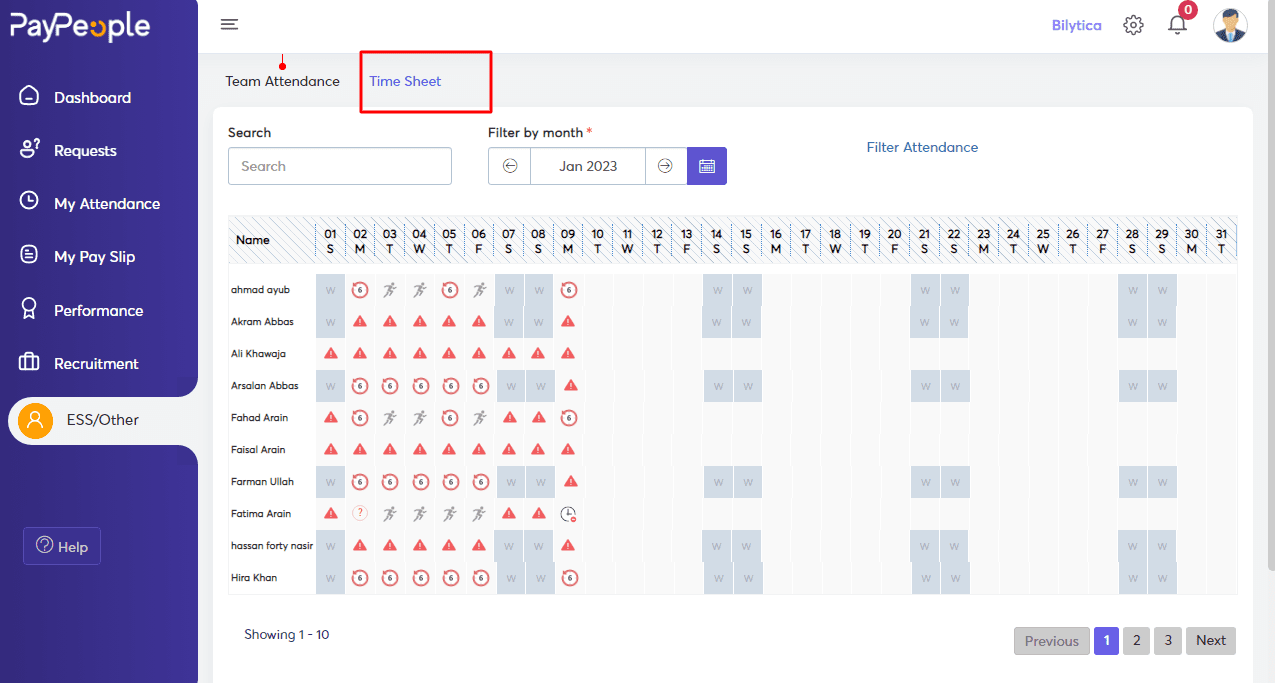Click the Help button

click(62, 546)
